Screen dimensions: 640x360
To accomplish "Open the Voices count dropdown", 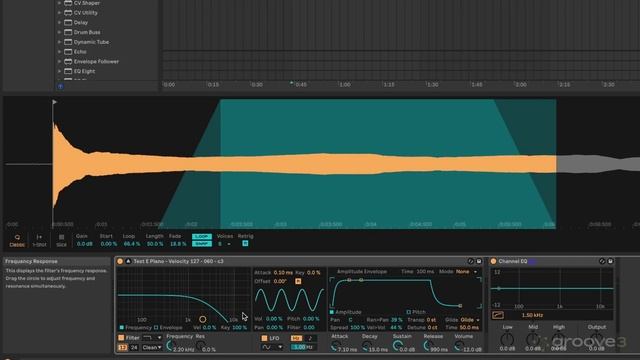I will [x=224, y=244].
